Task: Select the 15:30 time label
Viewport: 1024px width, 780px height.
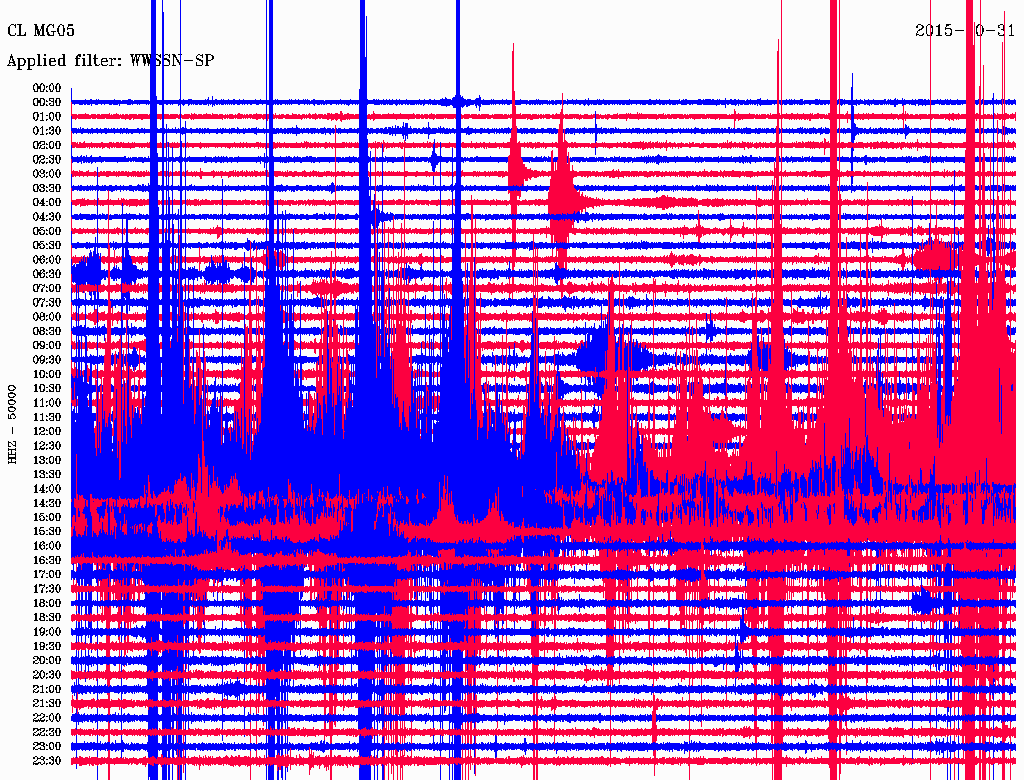Action: point(47,532)
